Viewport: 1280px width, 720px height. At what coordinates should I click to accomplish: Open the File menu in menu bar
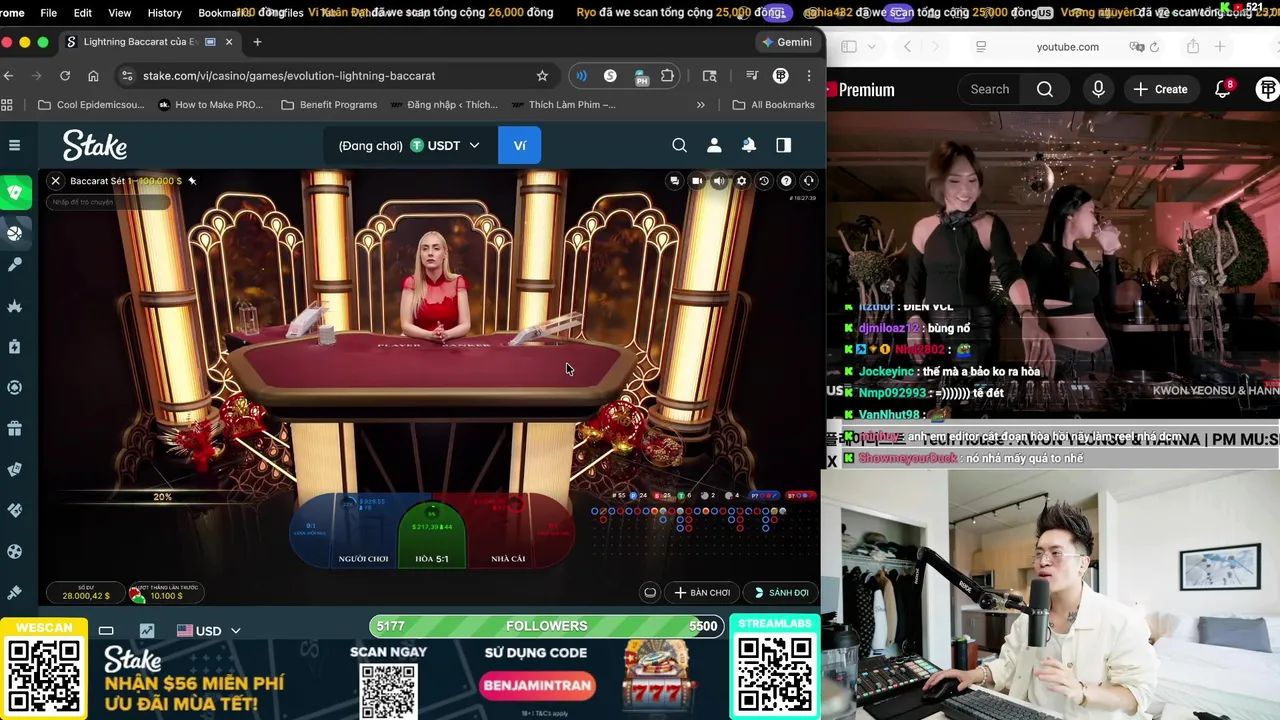point(48,13)
